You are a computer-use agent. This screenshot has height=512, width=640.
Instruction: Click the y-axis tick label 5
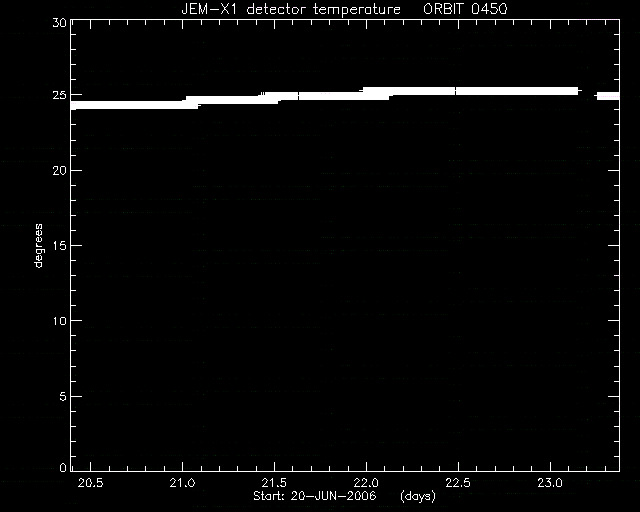[63, 396]
